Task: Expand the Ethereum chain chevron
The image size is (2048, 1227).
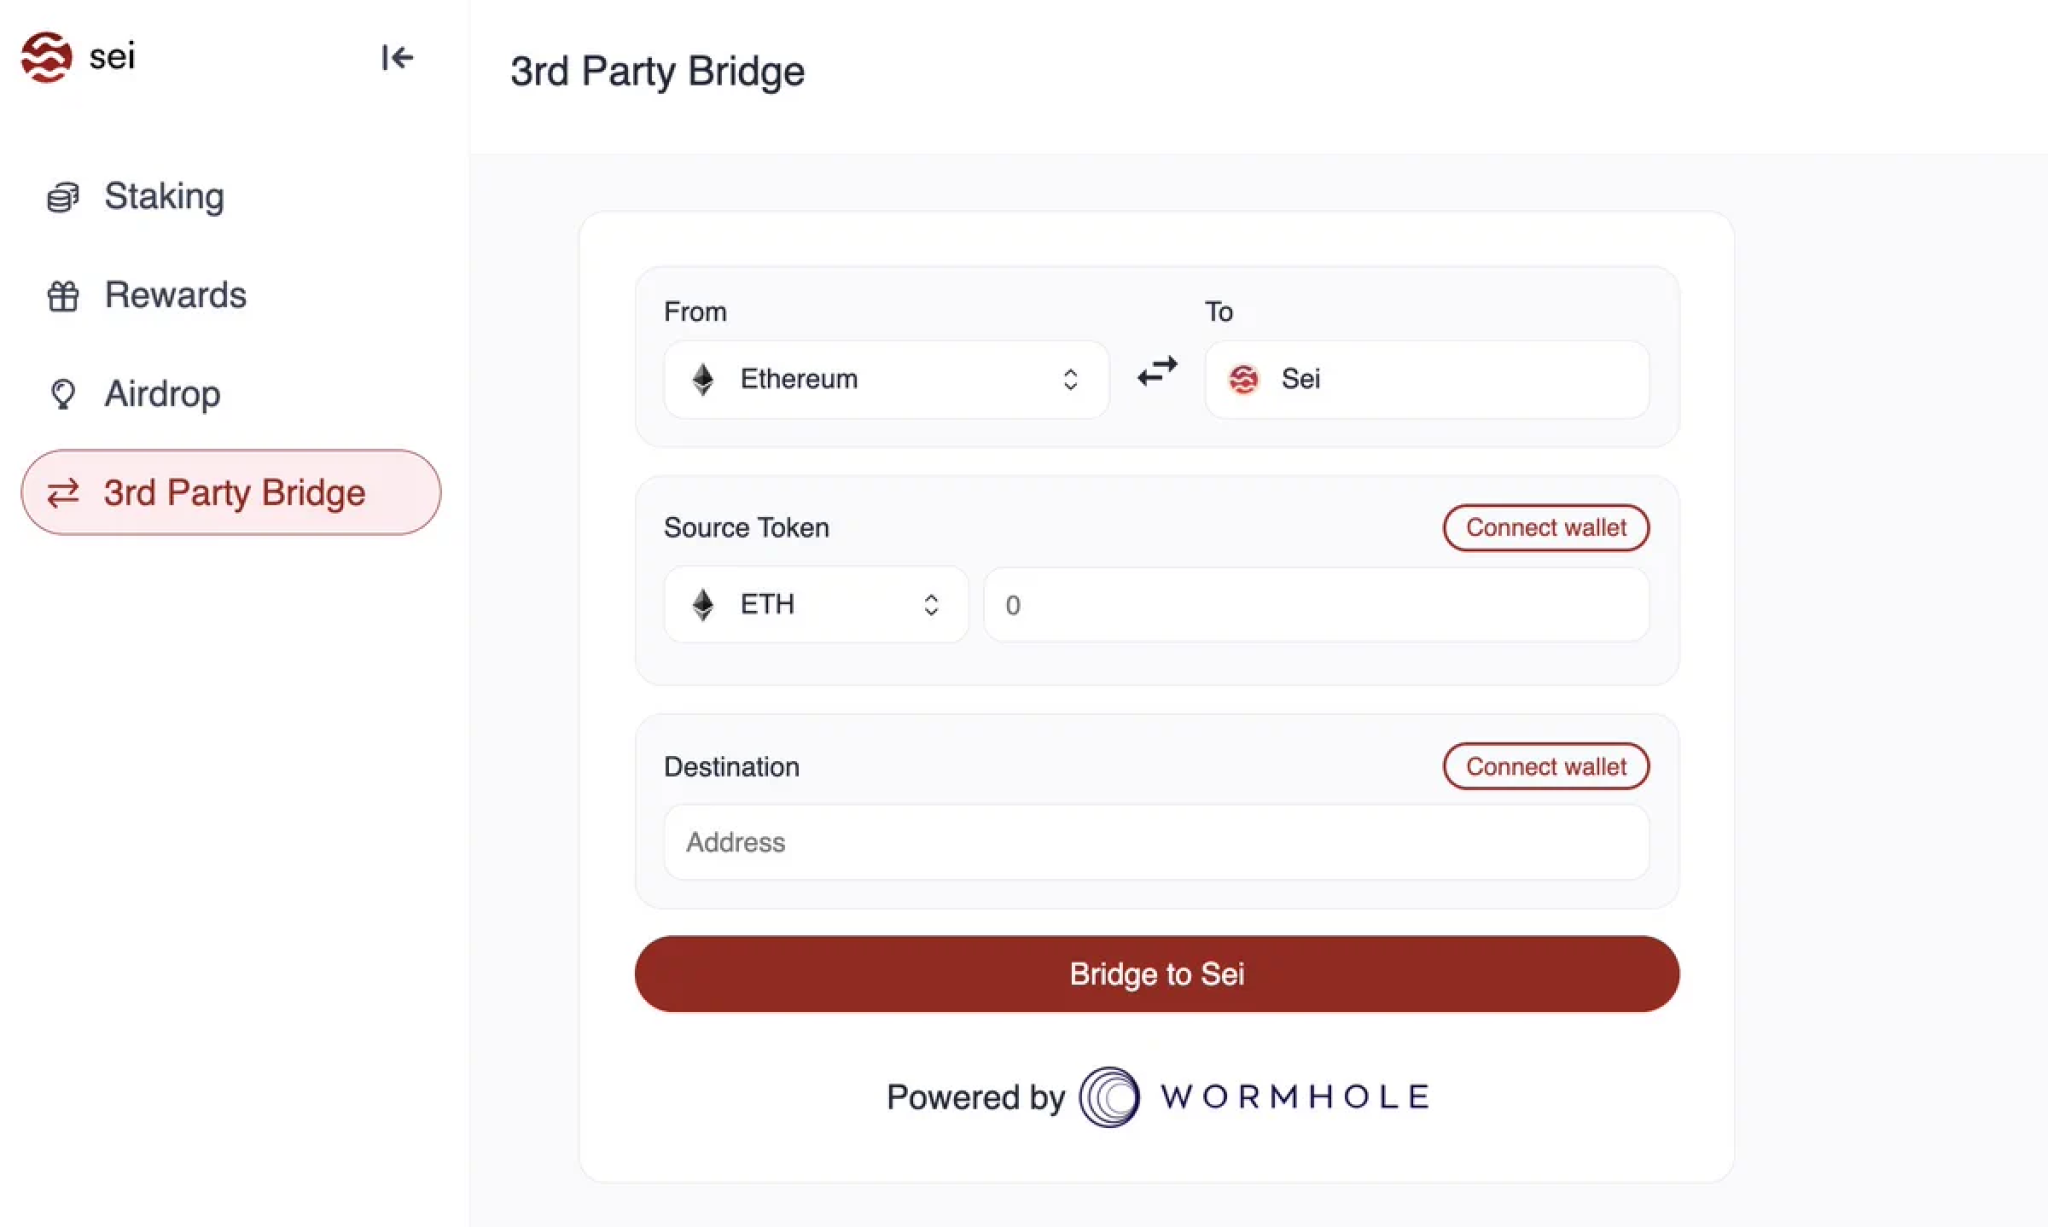Action: click(x=1070, y=379)
